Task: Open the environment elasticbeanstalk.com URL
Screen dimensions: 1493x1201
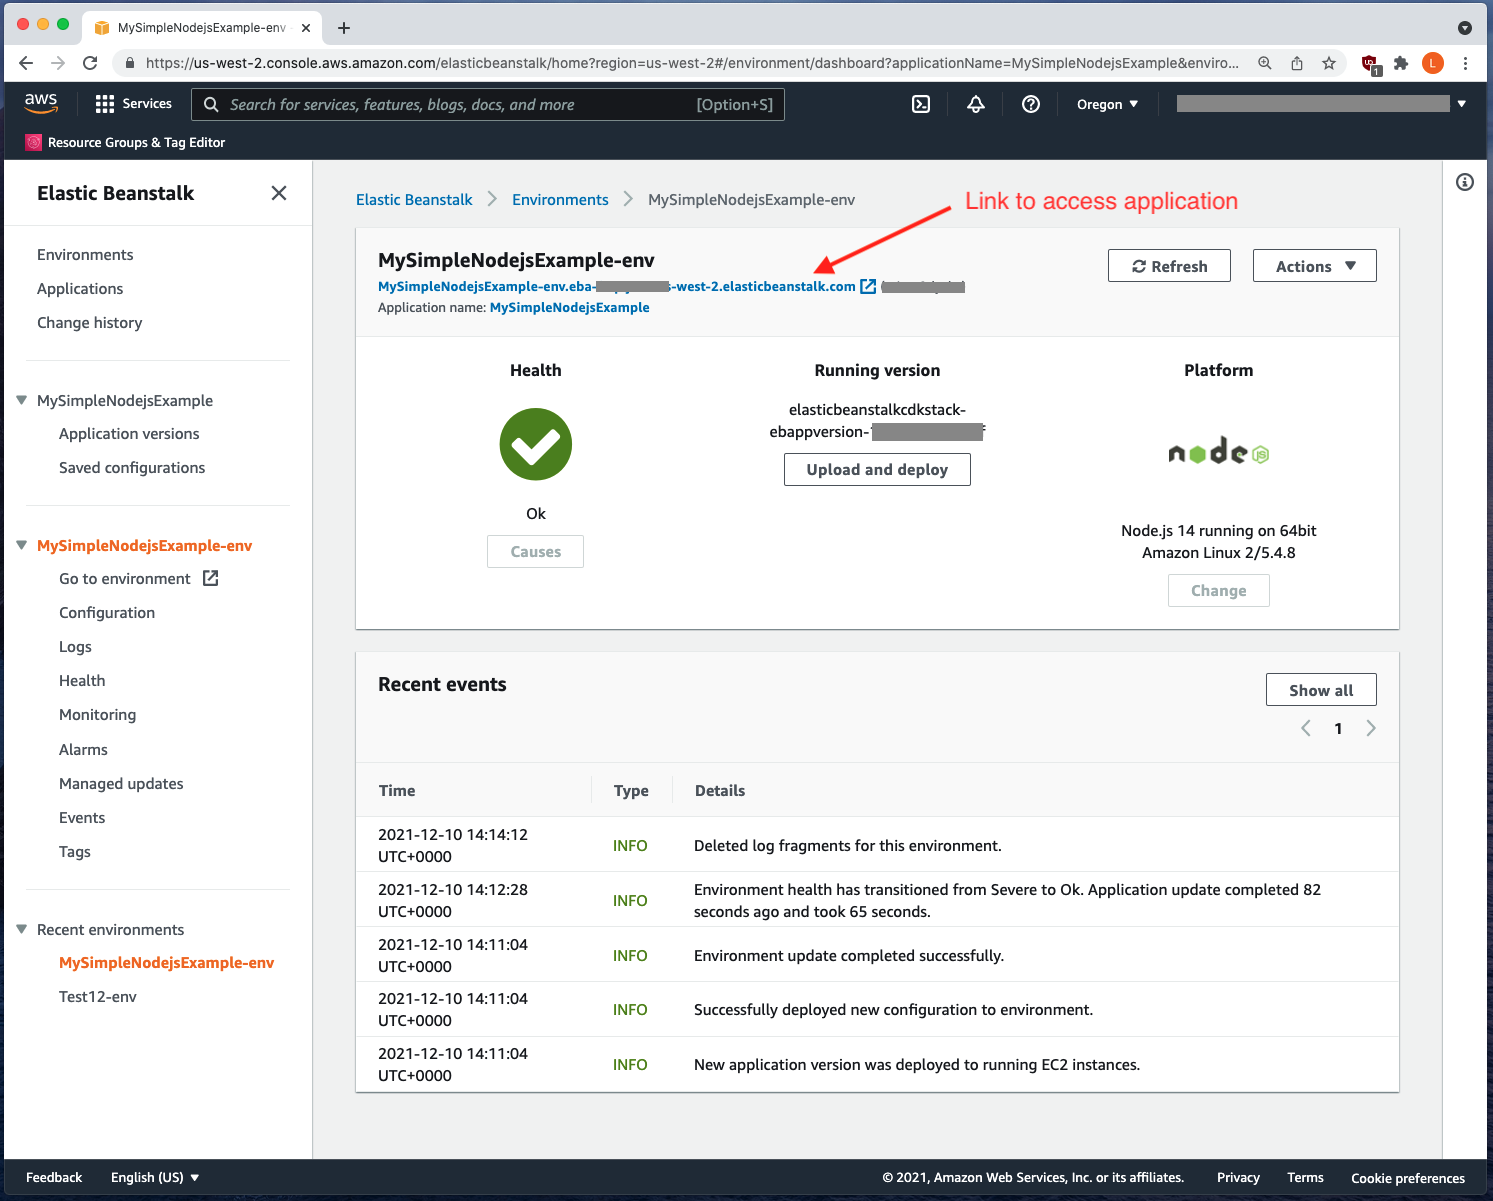Action: pyautogui.click(x=617, y=287)
